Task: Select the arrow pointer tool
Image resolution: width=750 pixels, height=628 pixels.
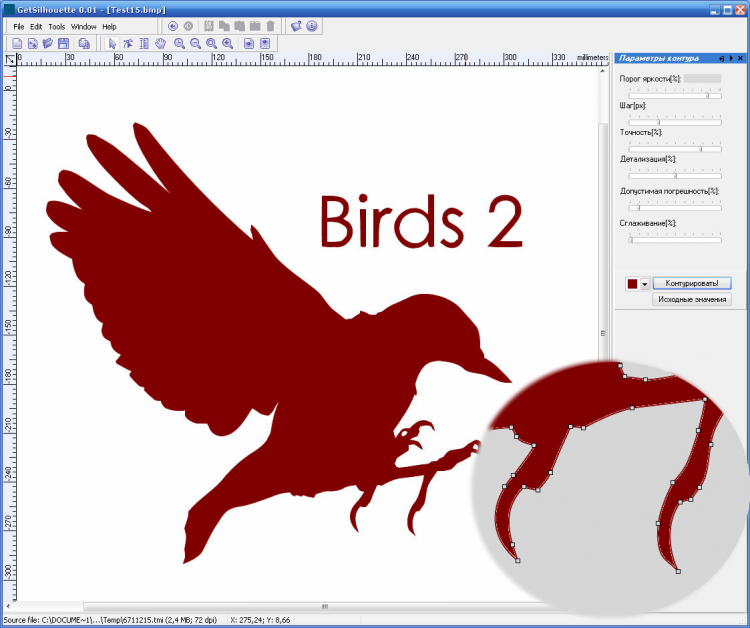Action: pos(112,44)
